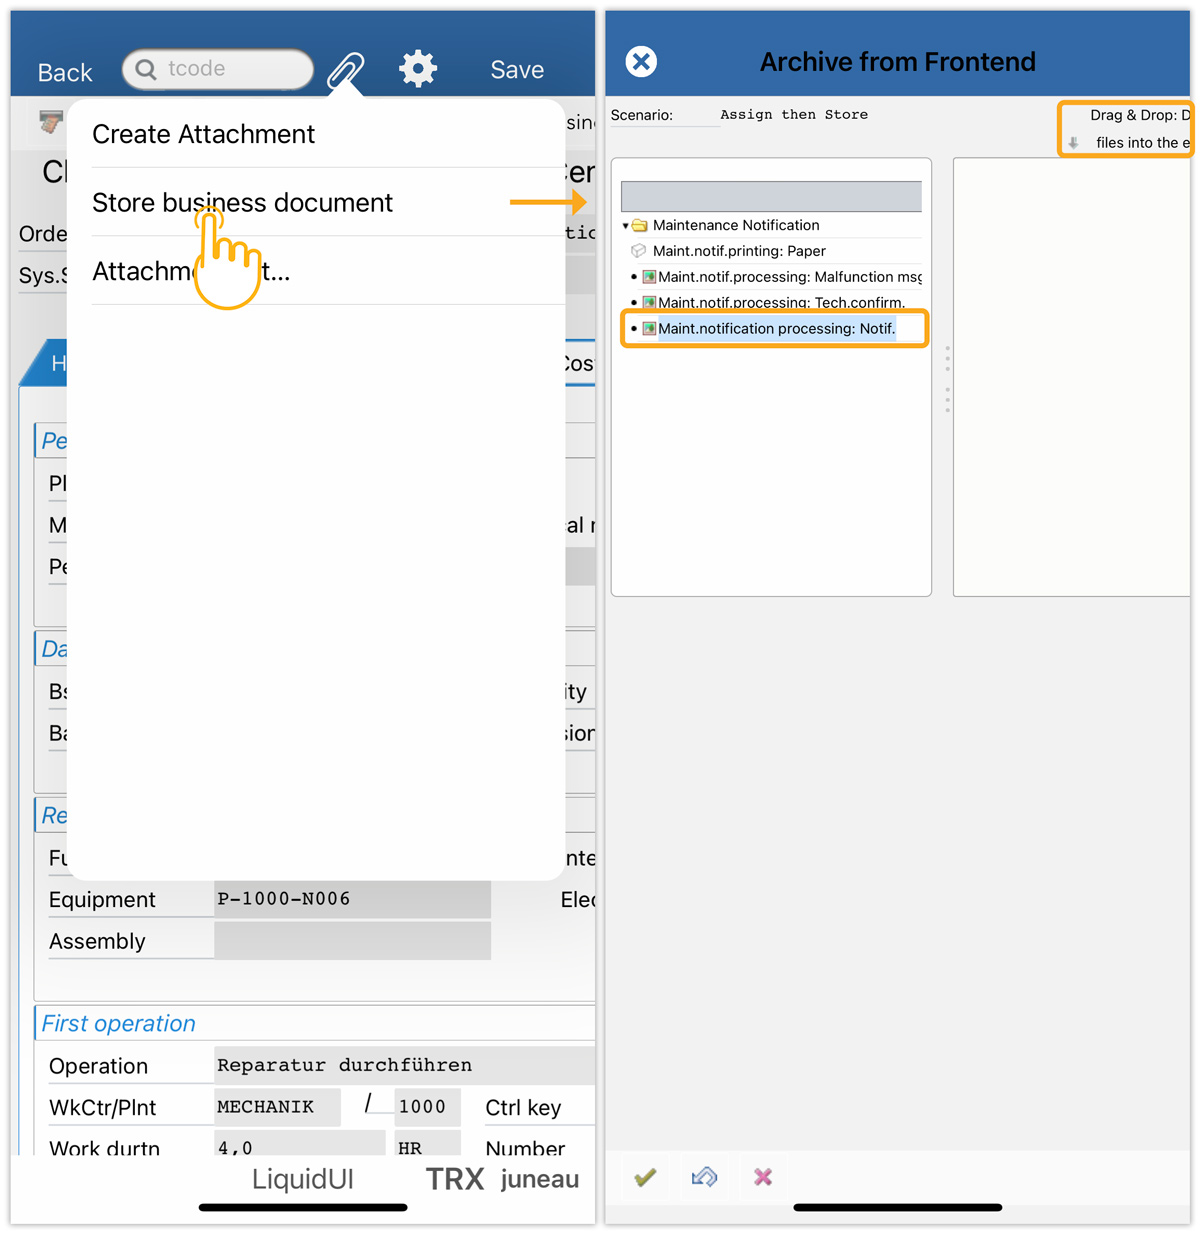Collapse the Maintenance Notification tree node
This screenshot has height=1234, width=1200.
(x=626, y=226)
